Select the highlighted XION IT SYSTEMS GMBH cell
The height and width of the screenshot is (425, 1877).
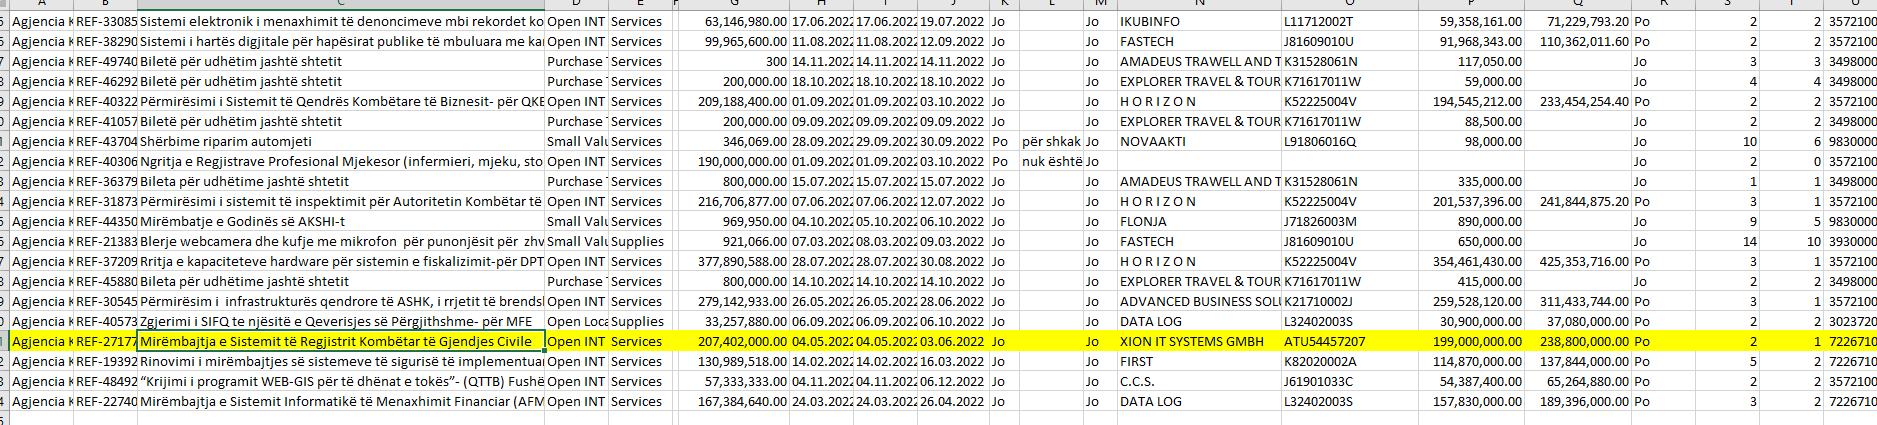[x=1192, y=342]
